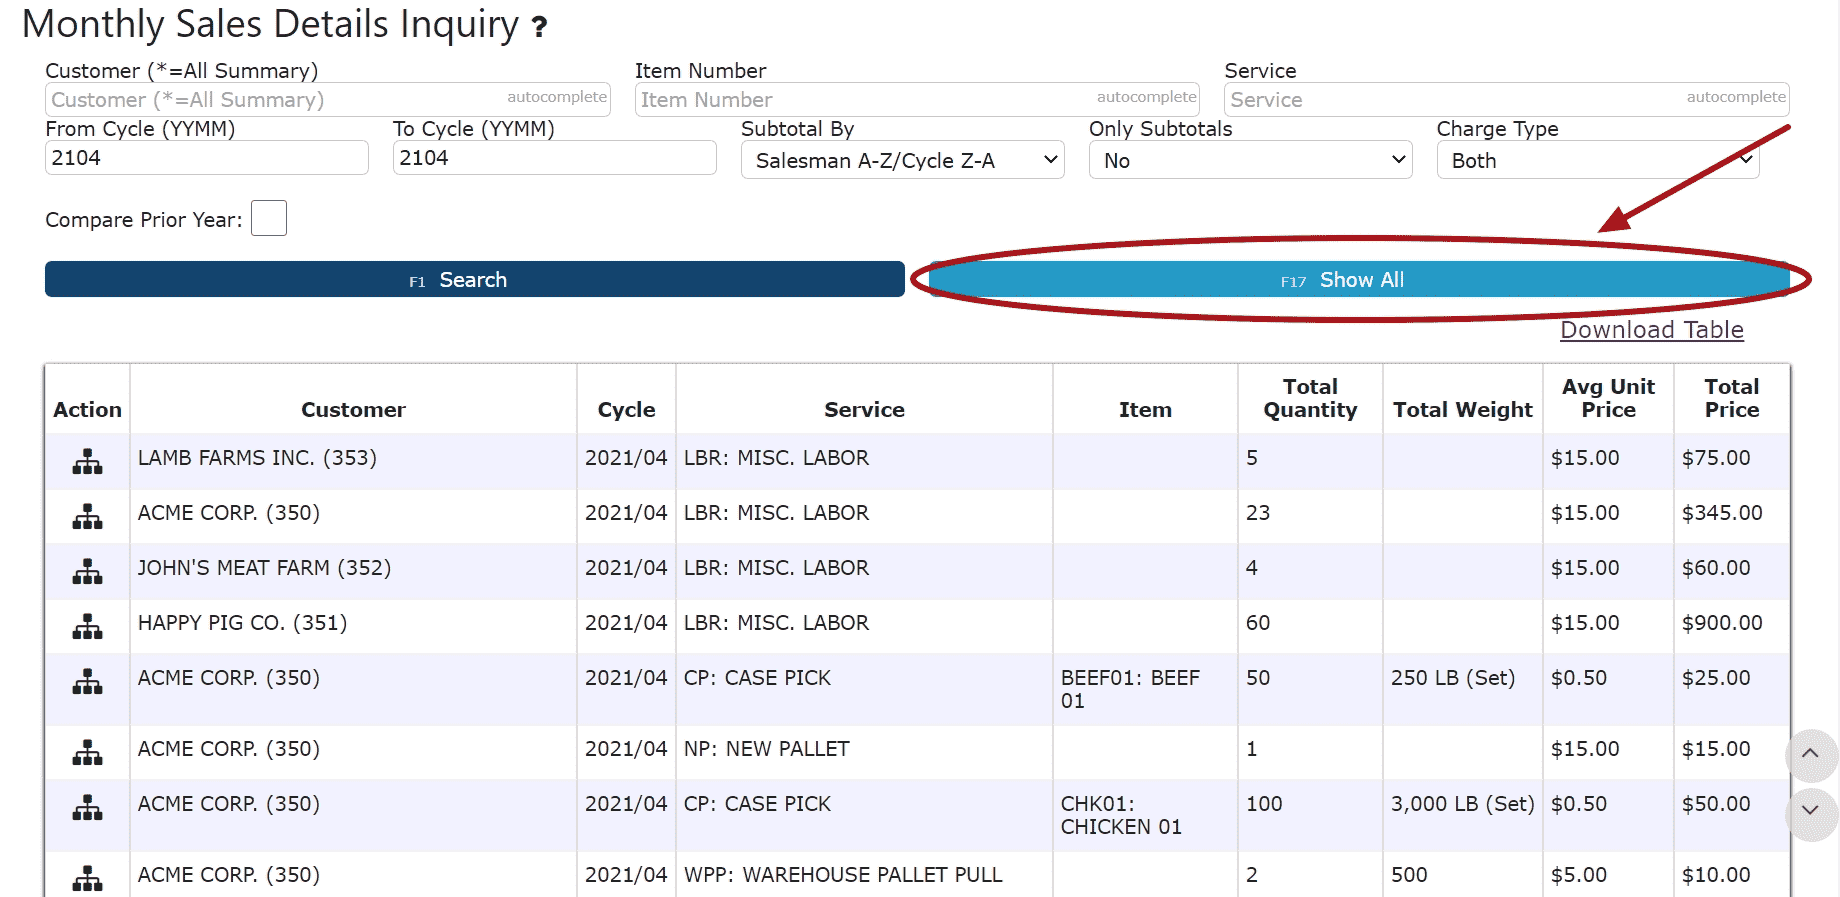Open action icon for HAPPY PIG CO. row
Image resolution: width=1840 pixels, height=897 pixels.
(x=87, y=627)
